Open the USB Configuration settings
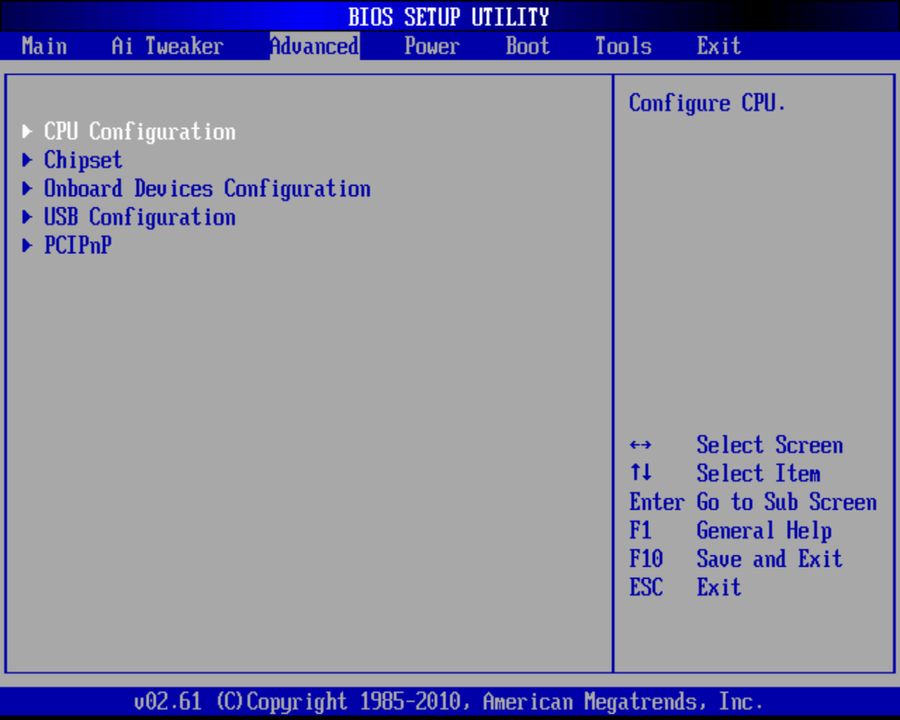This screenshot has width=900, height=720. [x=139, y=217]
